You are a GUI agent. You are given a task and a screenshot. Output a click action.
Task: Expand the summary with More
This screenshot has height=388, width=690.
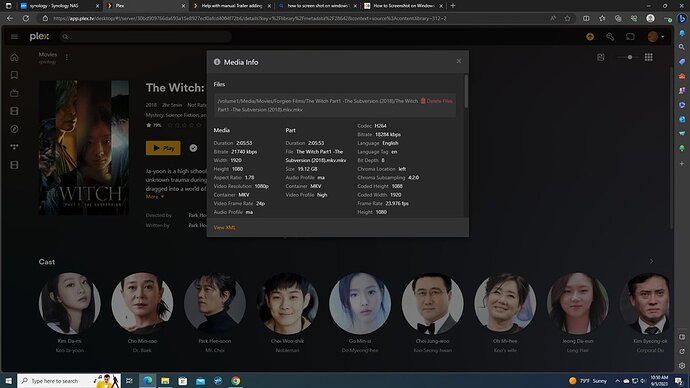154,197
